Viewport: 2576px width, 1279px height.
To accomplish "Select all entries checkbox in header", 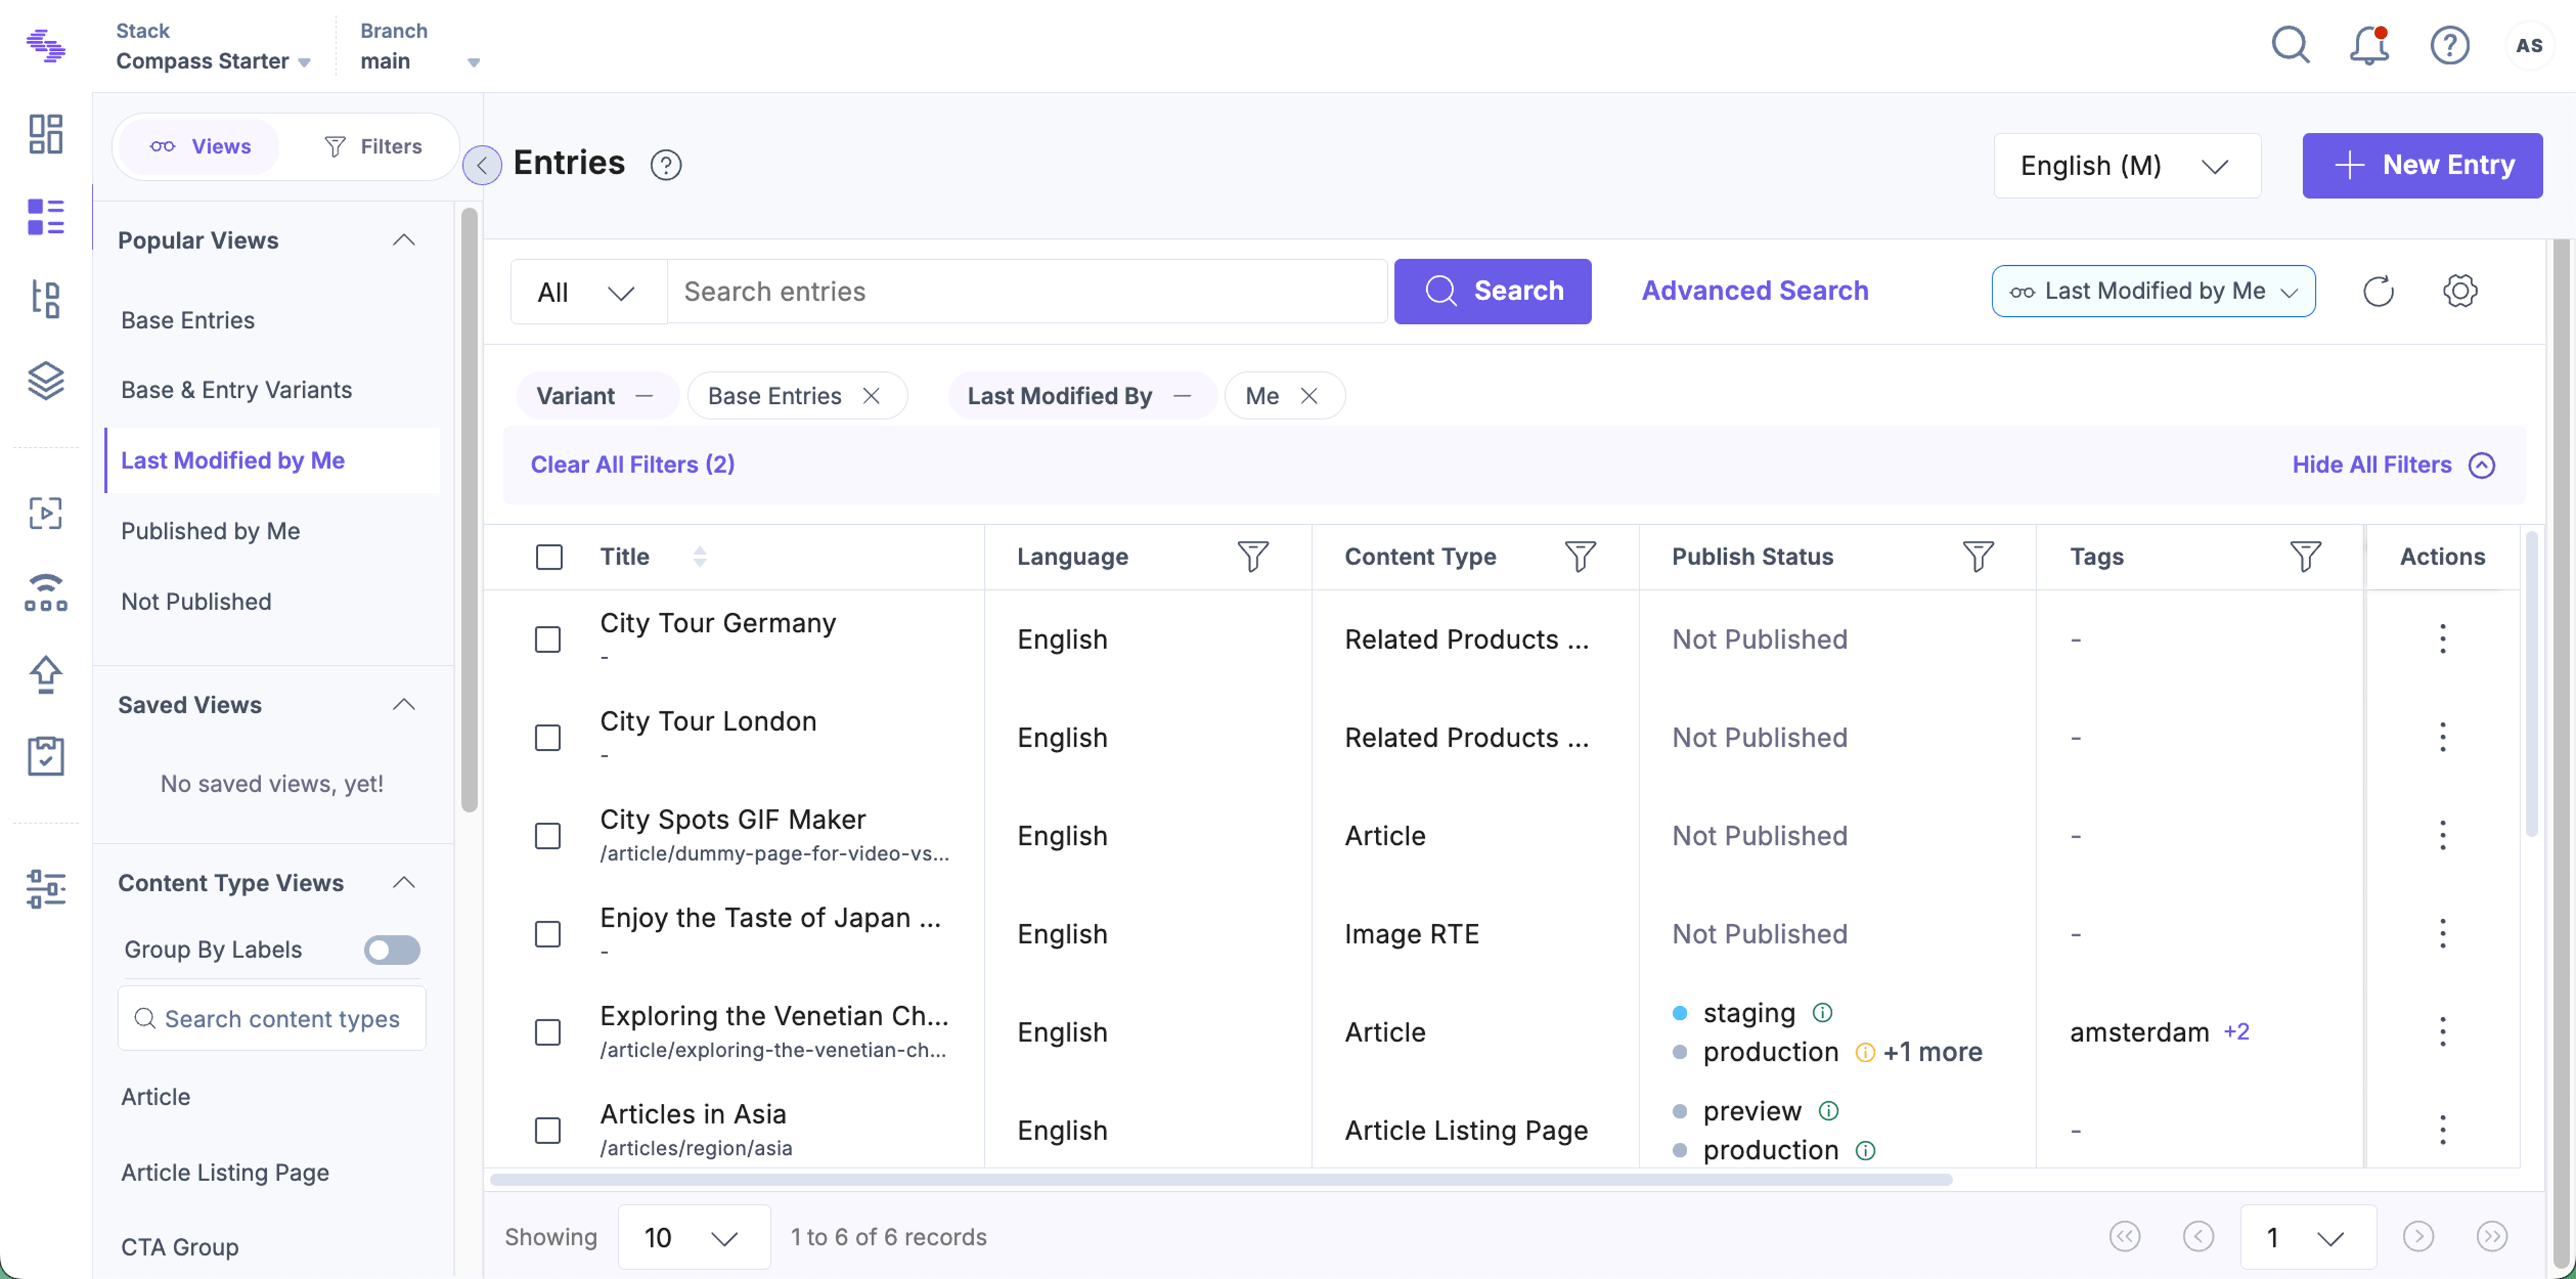I will (x=549, y=557).
